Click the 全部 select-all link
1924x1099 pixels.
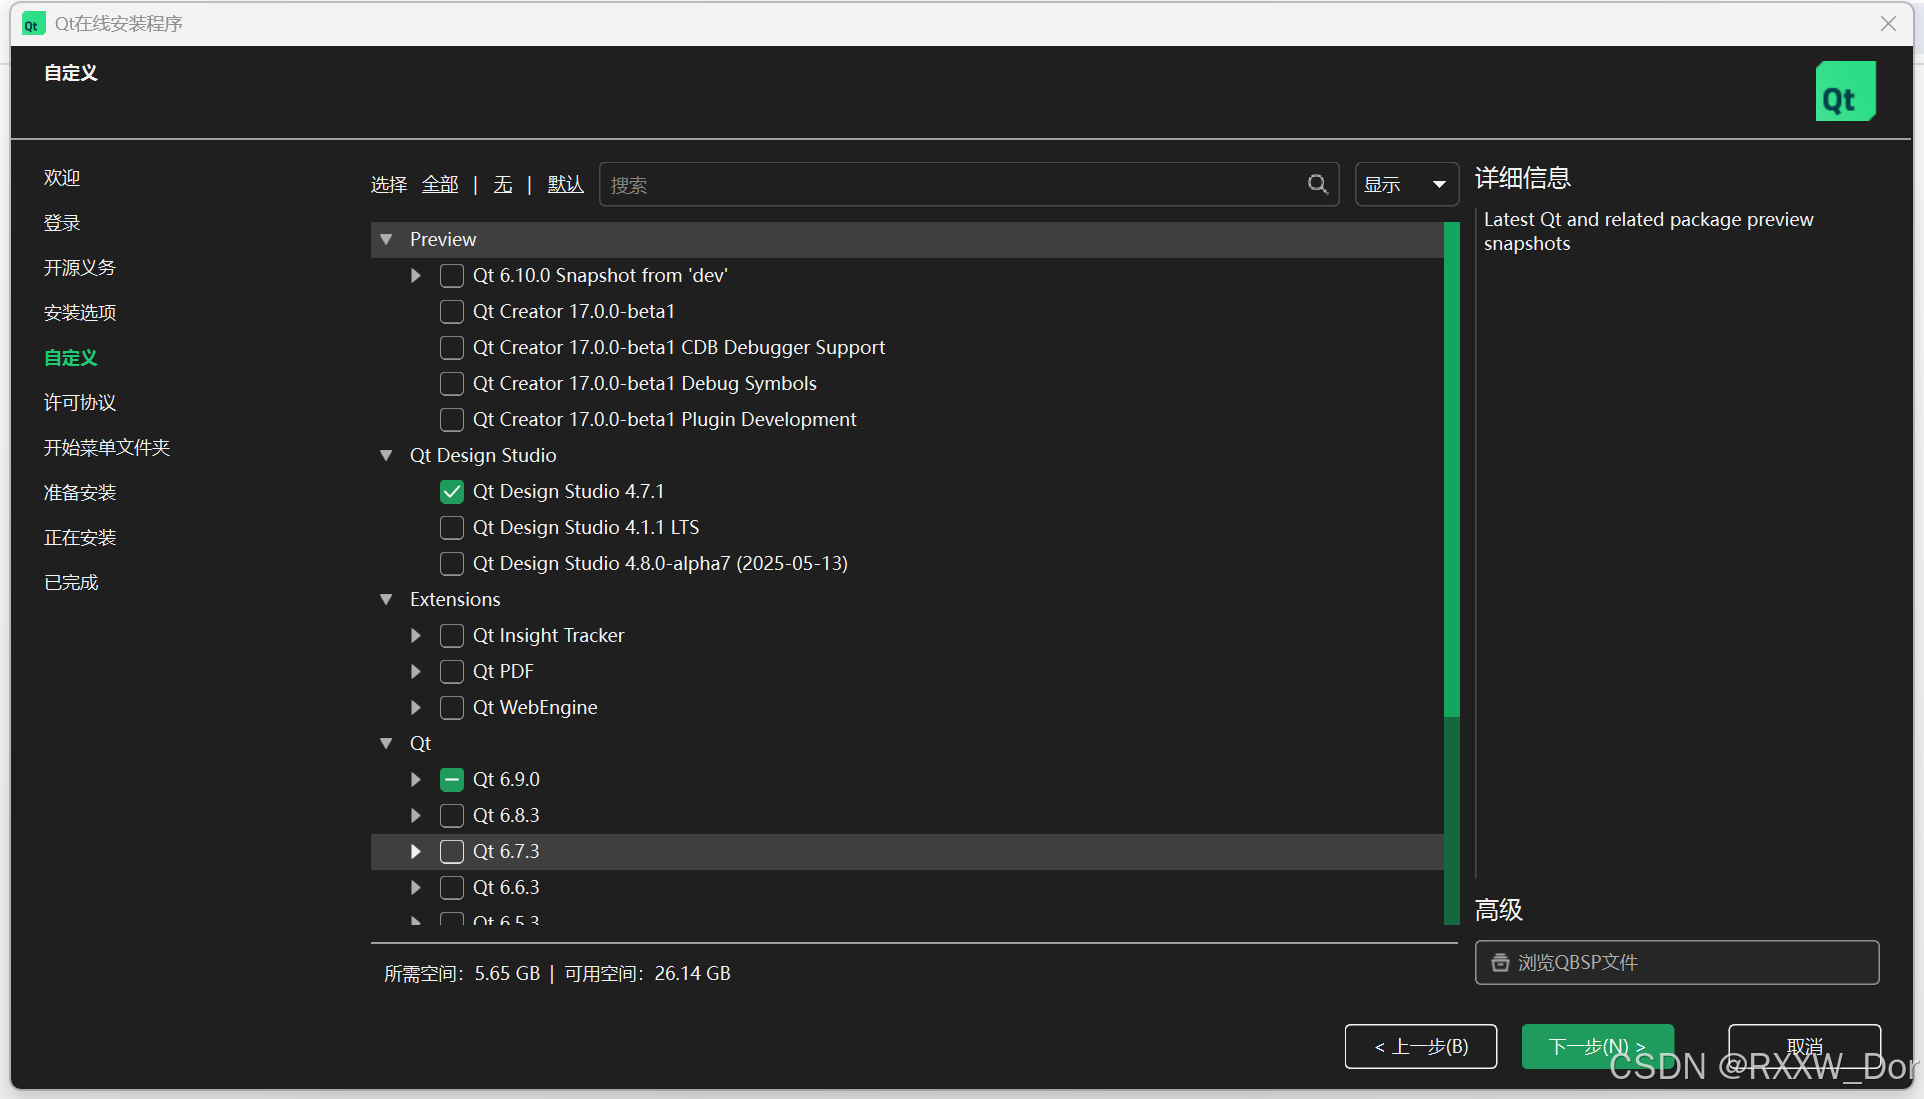[440, 184]
